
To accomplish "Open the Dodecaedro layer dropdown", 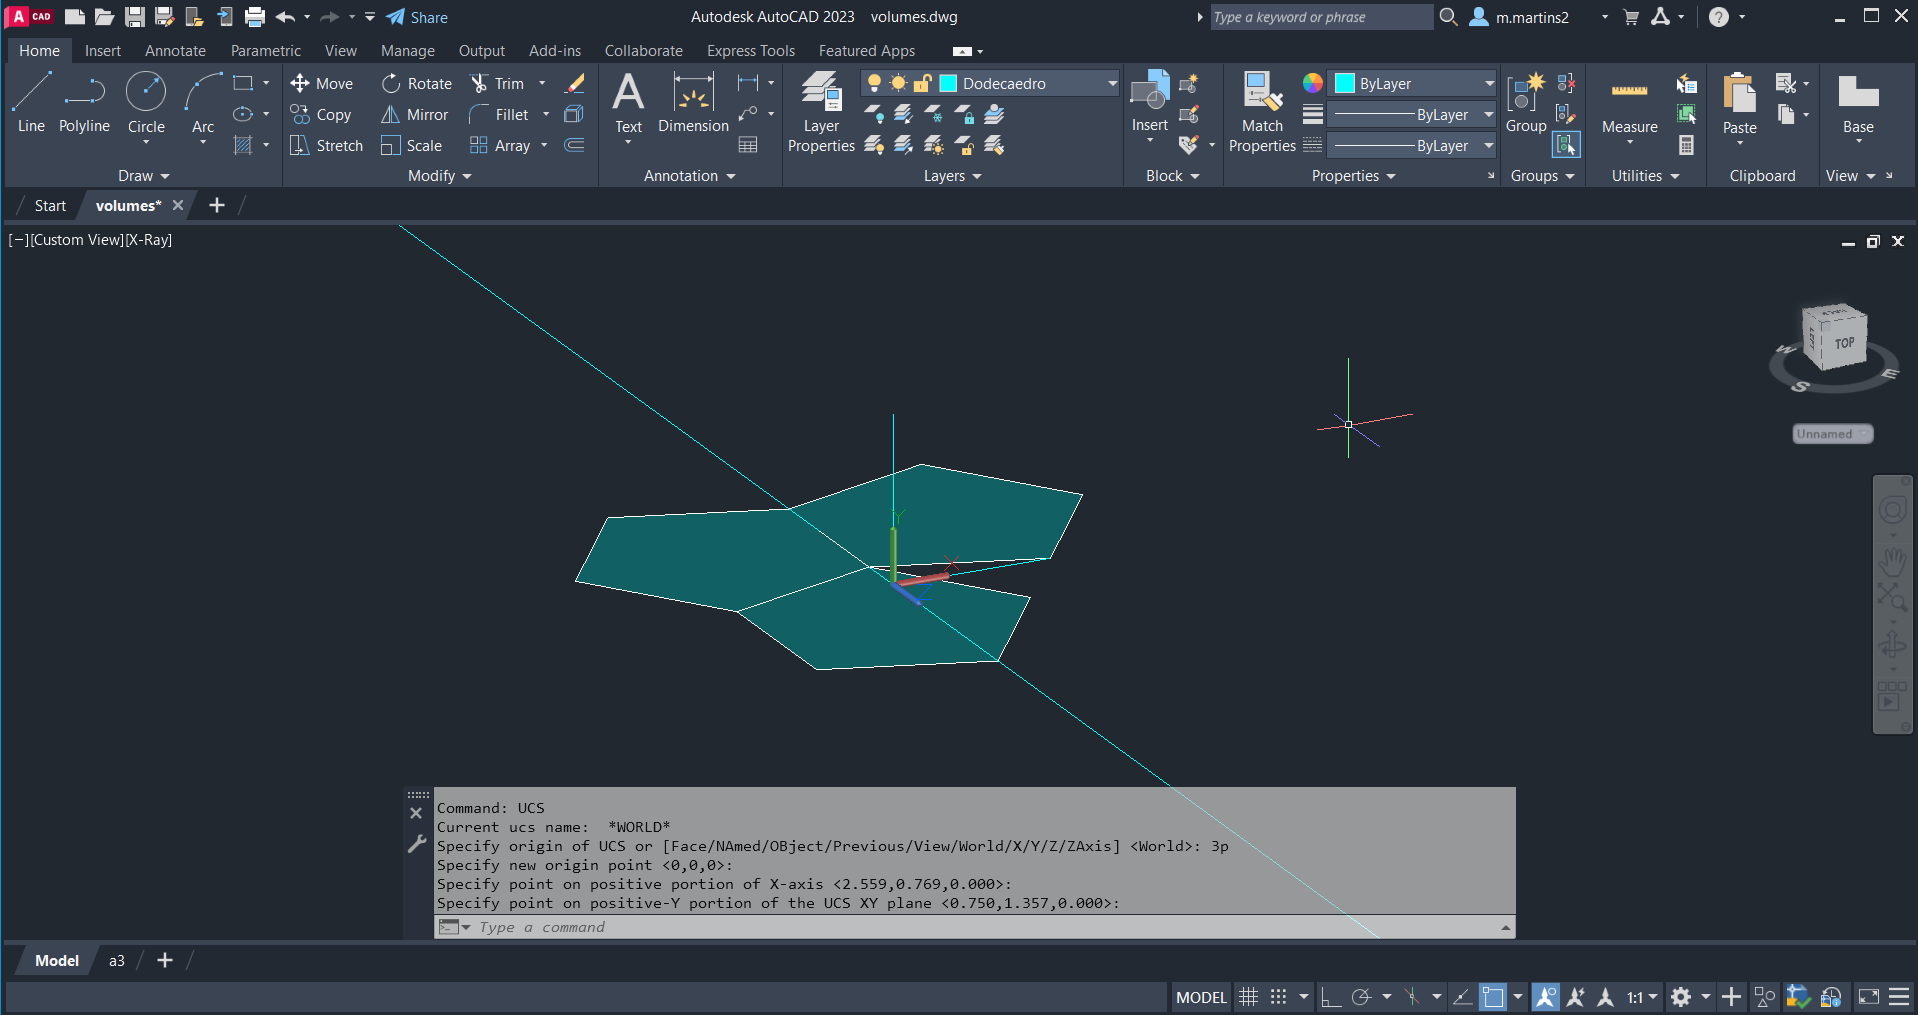I will 1112,84.
